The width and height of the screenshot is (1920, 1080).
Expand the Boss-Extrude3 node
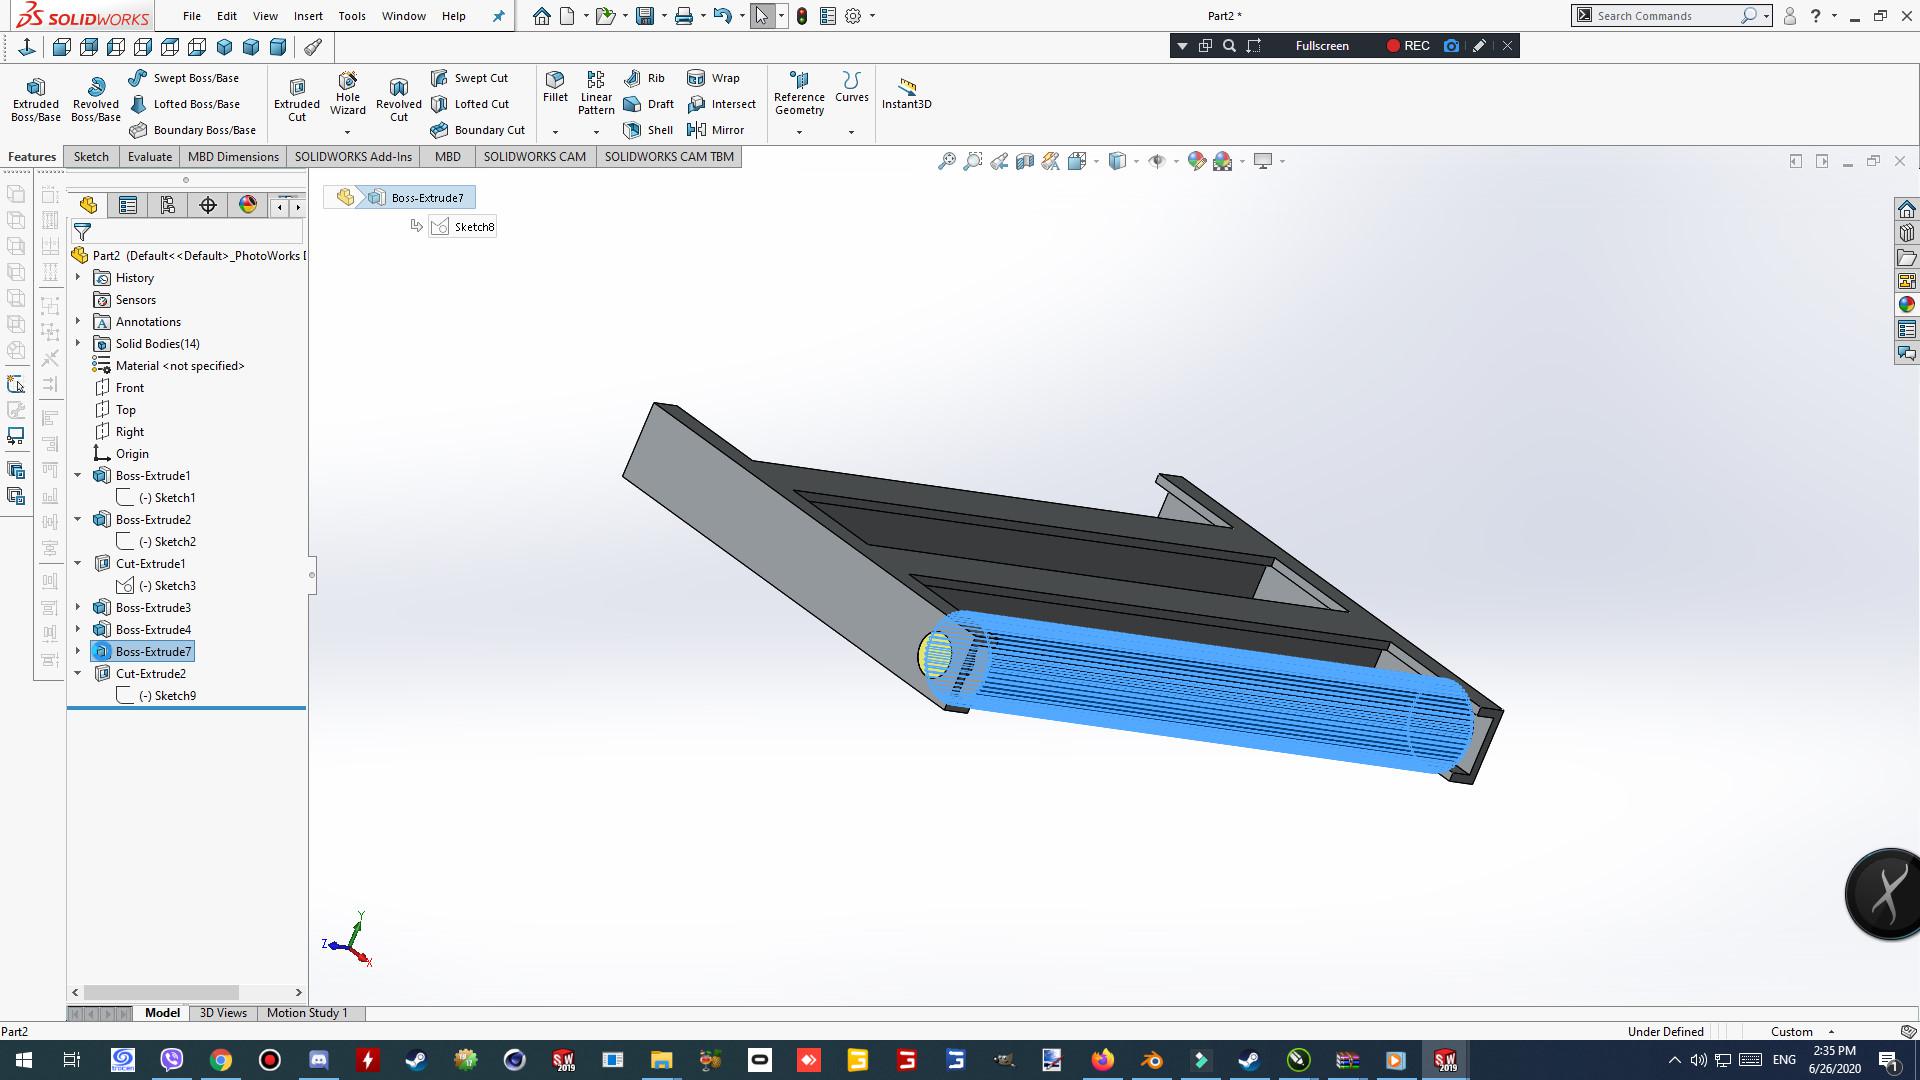coord(78,607)
